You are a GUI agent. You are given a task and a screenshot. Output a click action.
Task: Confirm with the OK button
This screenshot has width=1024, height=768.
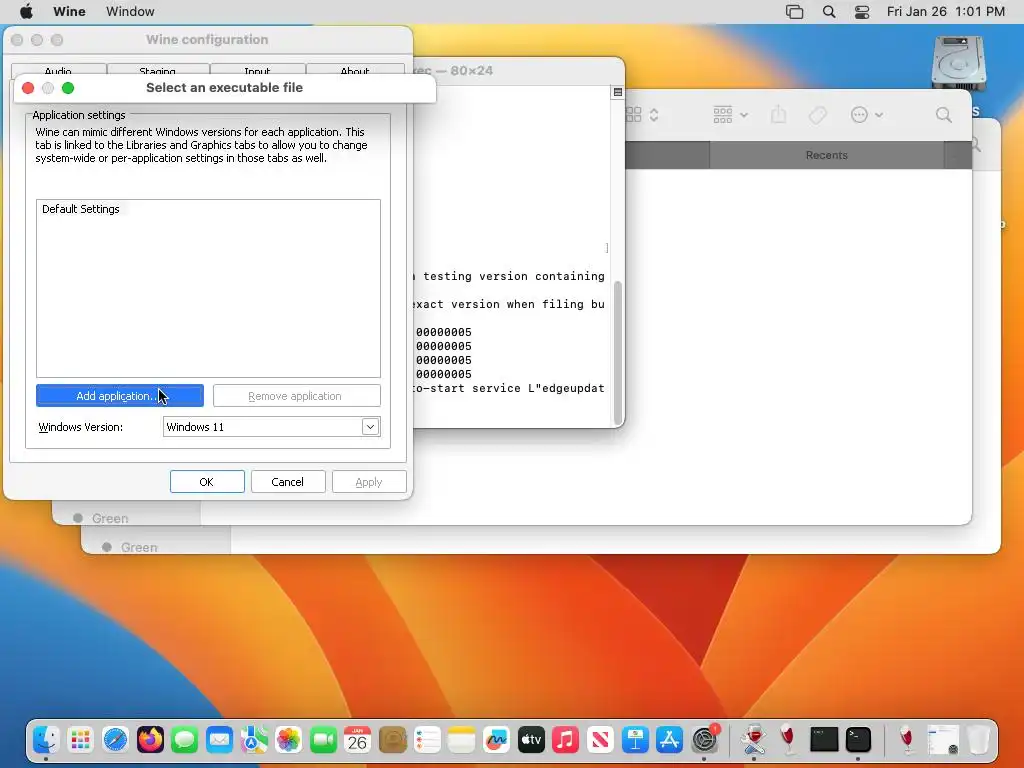(207, 482)
